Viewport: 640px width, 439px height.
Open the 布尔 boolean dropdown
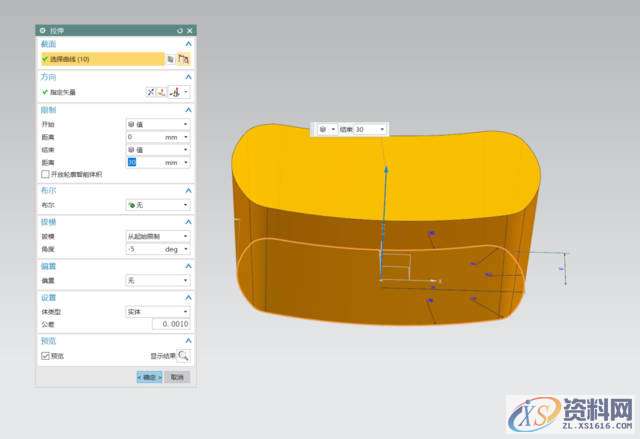point(157,204)
